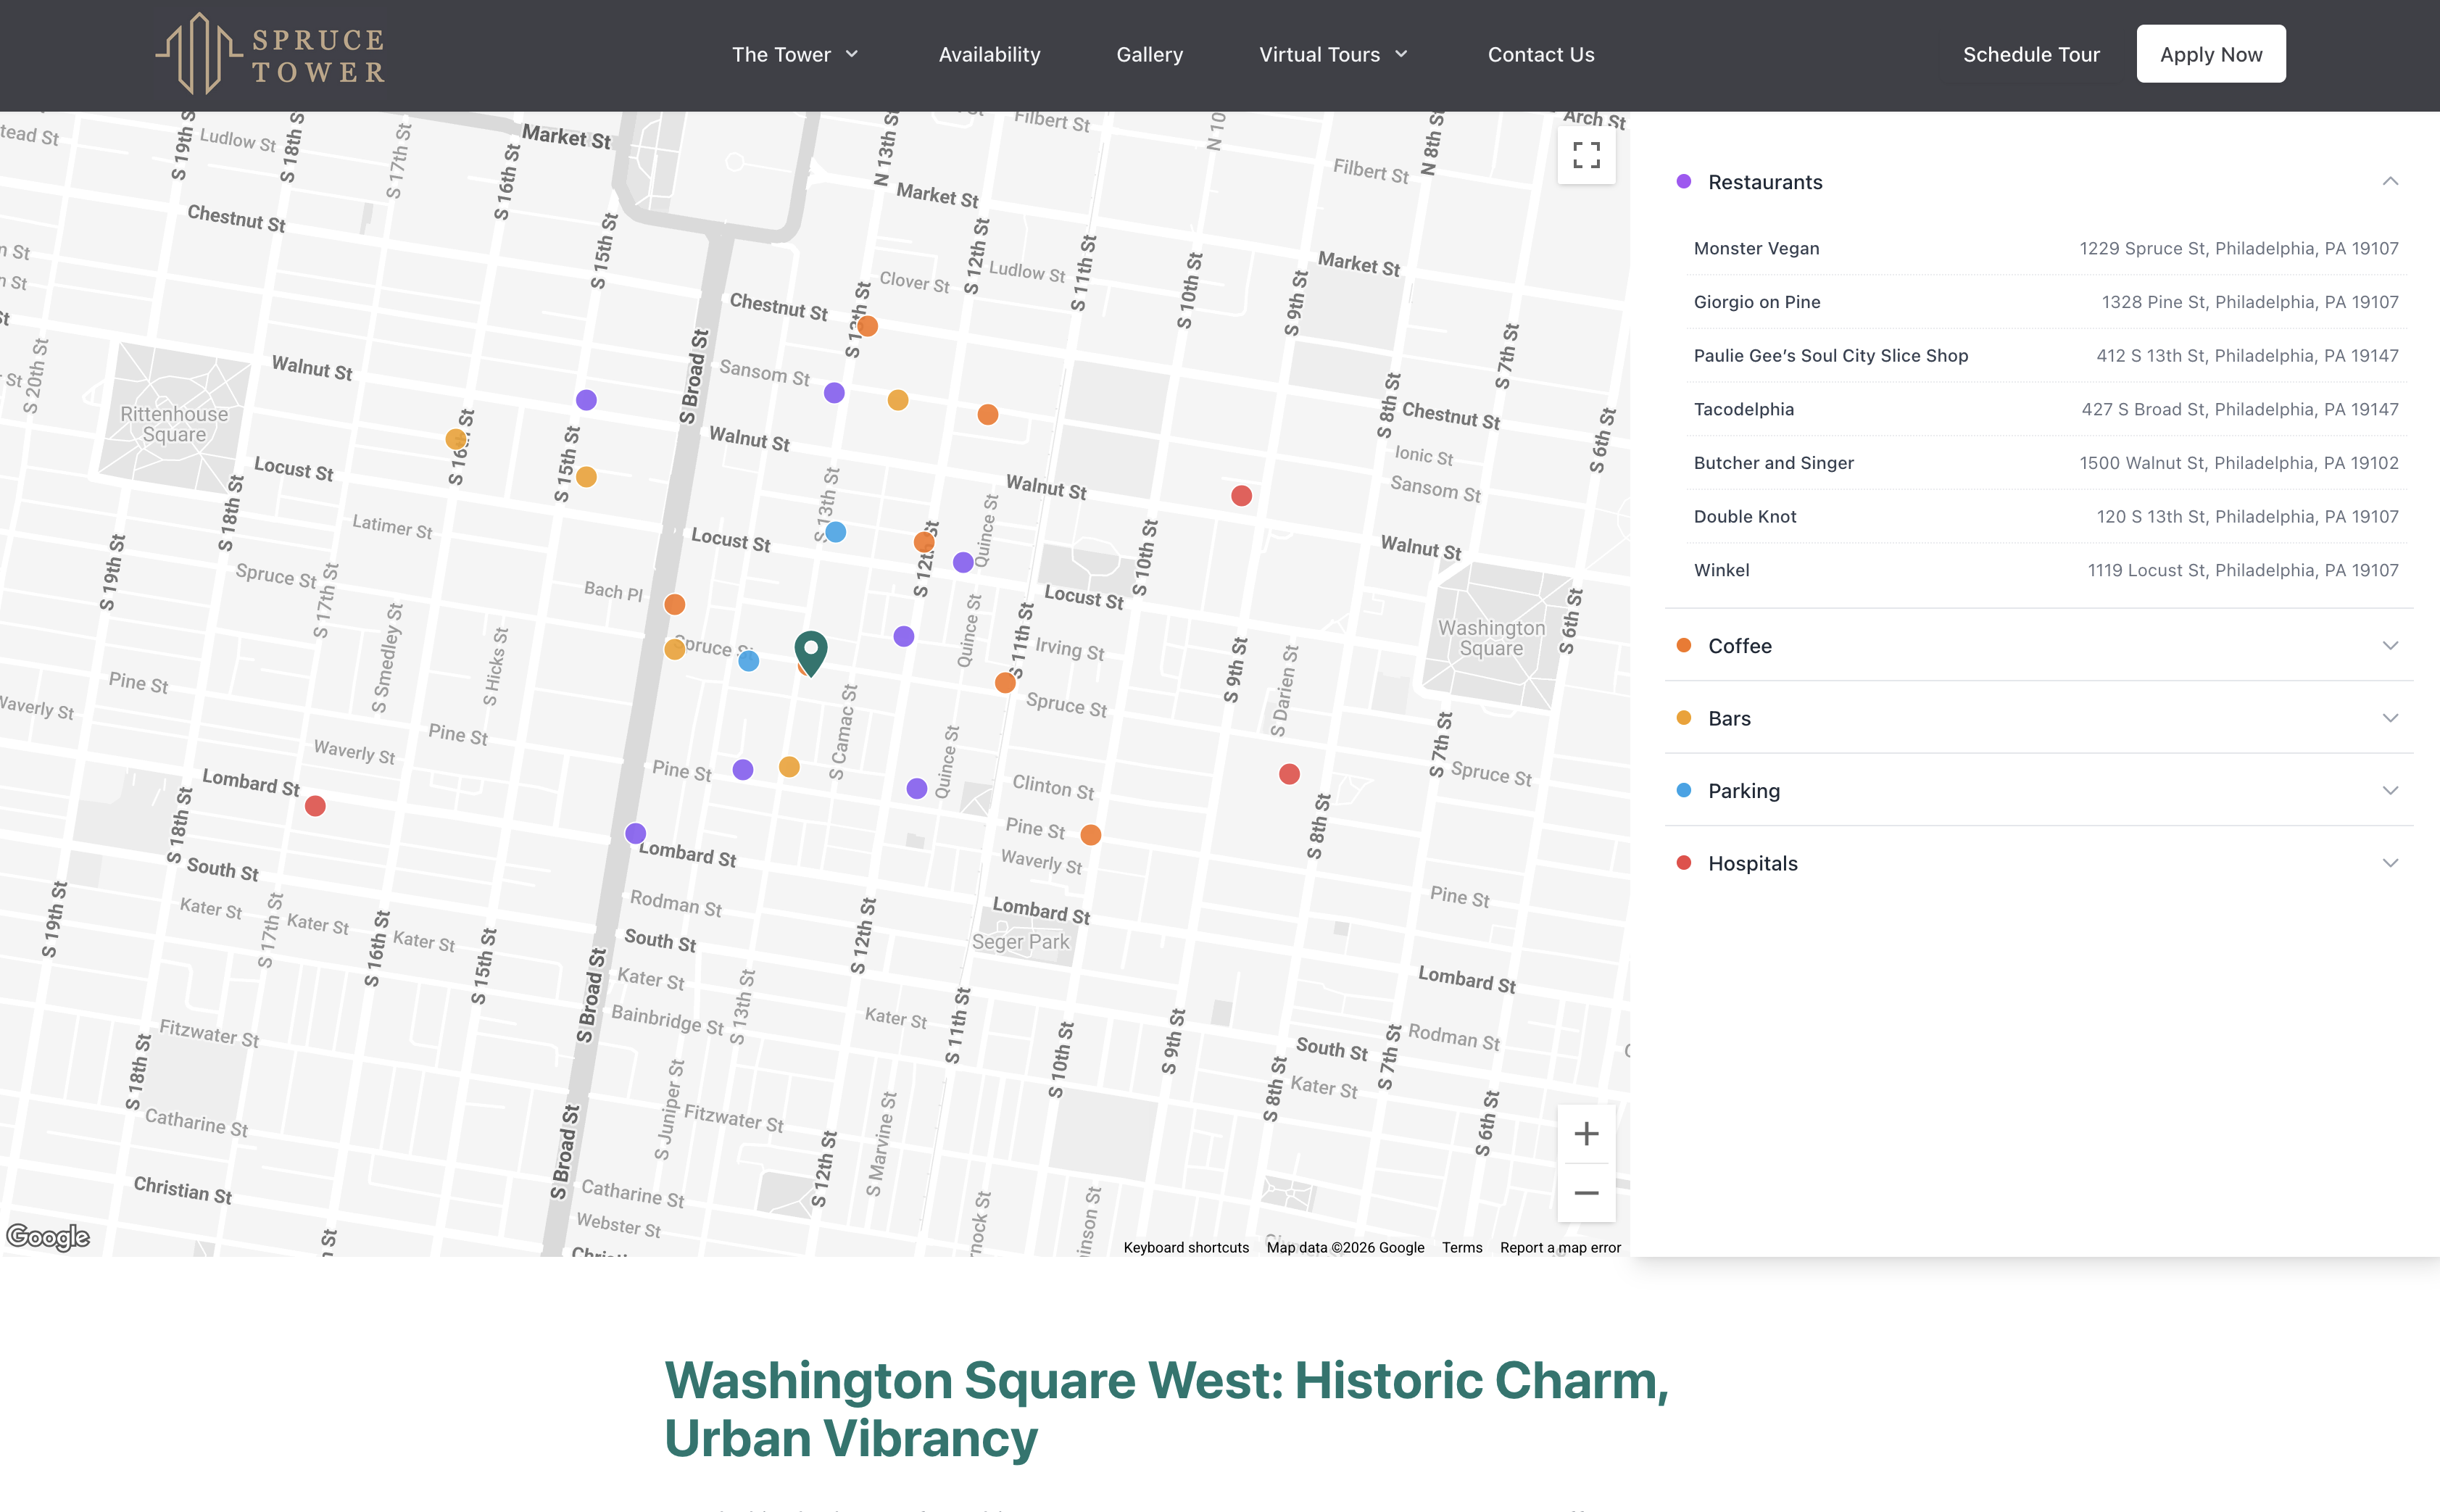Viewport: 2440px width, 1512px height.
Task: Select purple marker beside Quince St at Locust
Action: click(963, 562)
